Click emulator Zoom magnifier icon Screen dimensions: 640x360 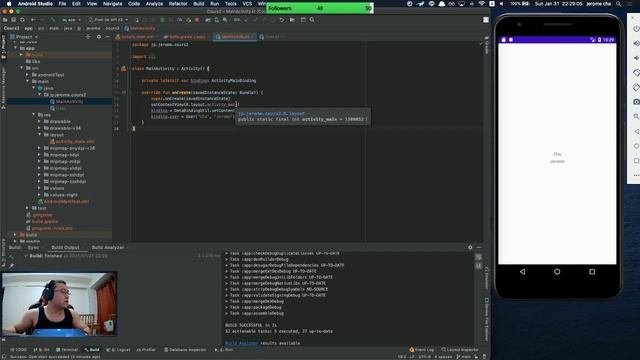tap(636, 117)
